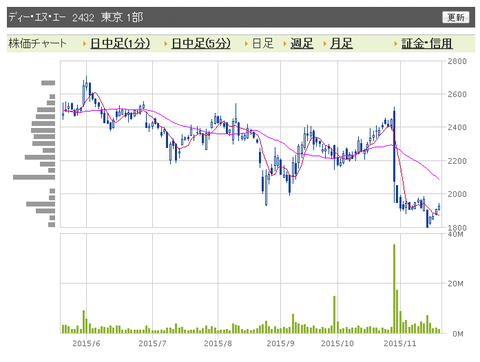Image resolution: width=480 pixels, height=362 pixels.
Task: Click the 20M volume axis label
Action: pyautogui.click(x=455, y=284)
